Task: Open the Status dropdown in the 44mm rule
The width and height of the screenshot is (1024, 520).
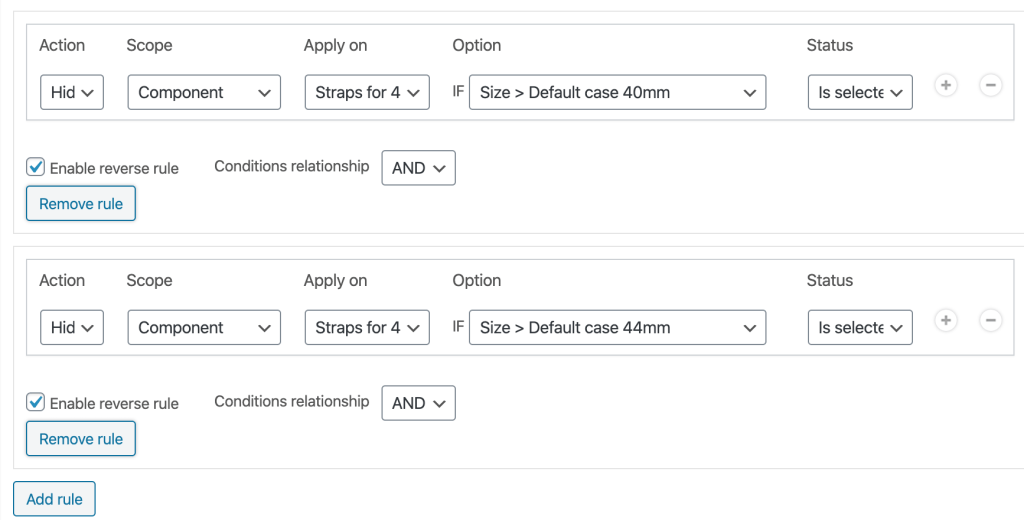Action: click(x=860, y=327)
